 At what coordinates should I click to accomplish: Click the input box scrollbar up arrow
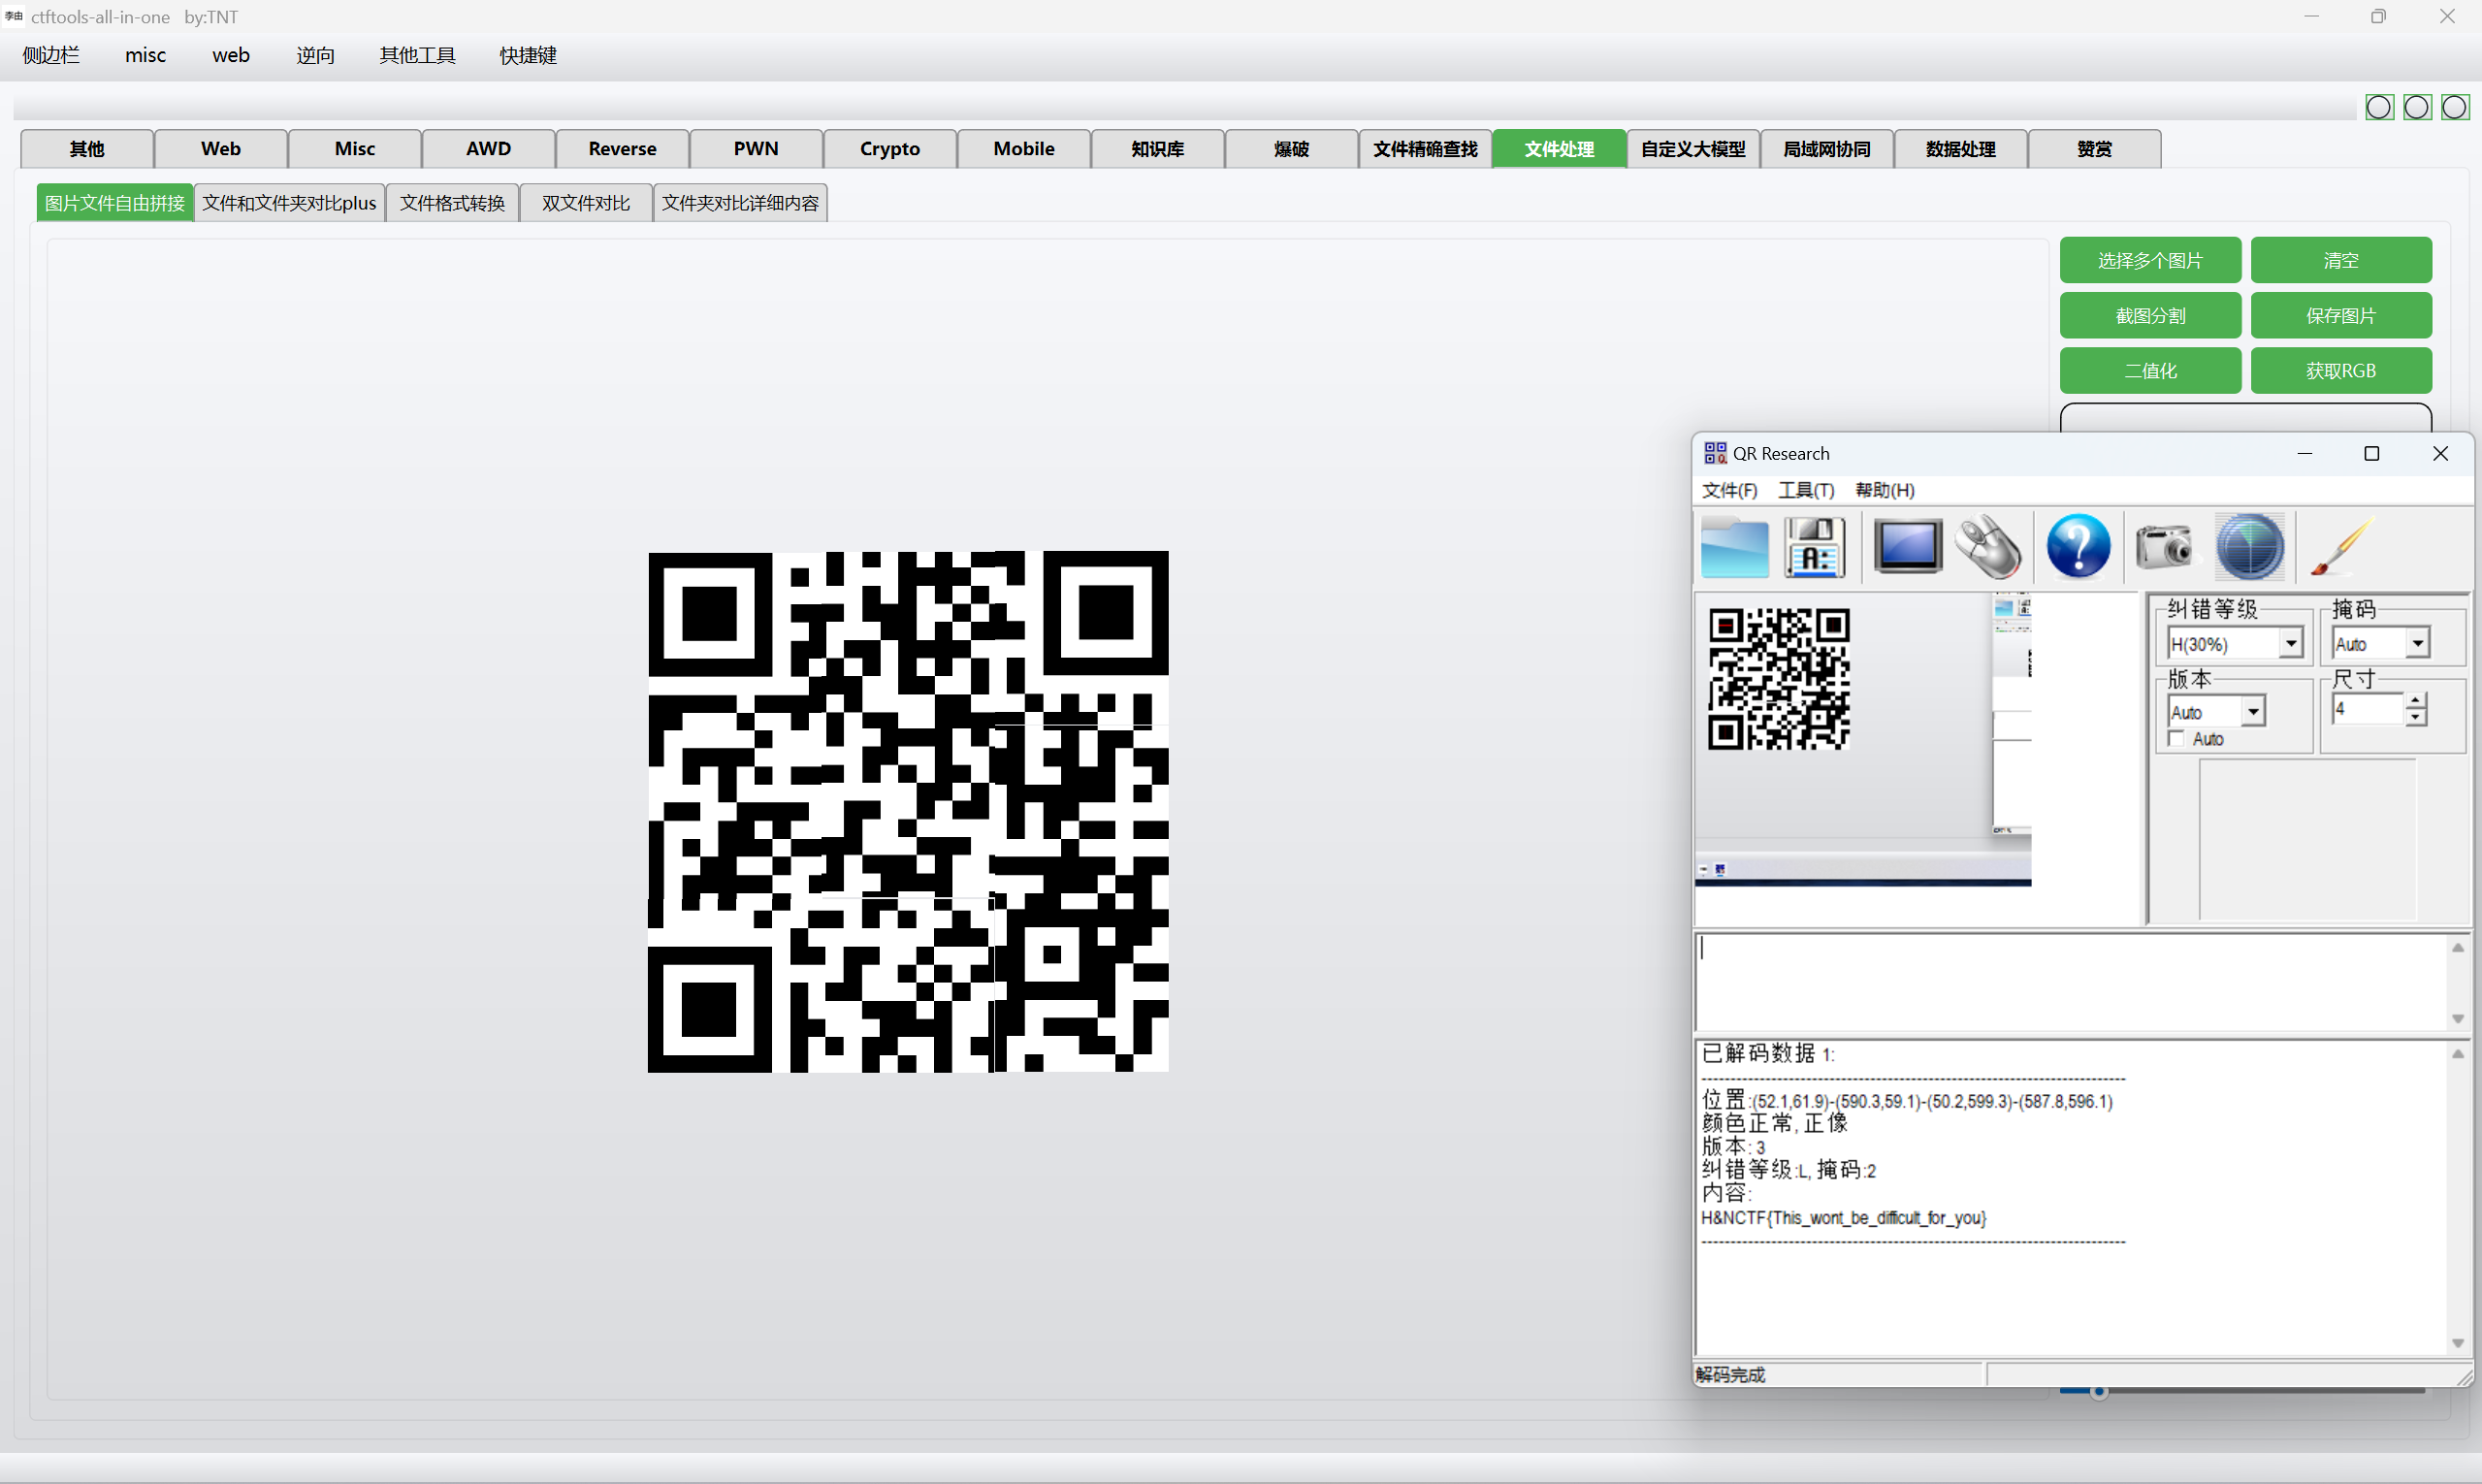tap(2457, 947)
